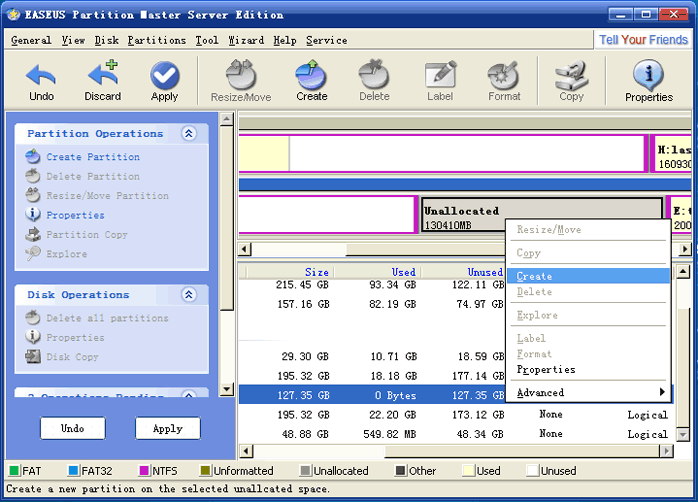Open the Service menu
This screenshot has height=502, width=698.
(x=327, y=40)
